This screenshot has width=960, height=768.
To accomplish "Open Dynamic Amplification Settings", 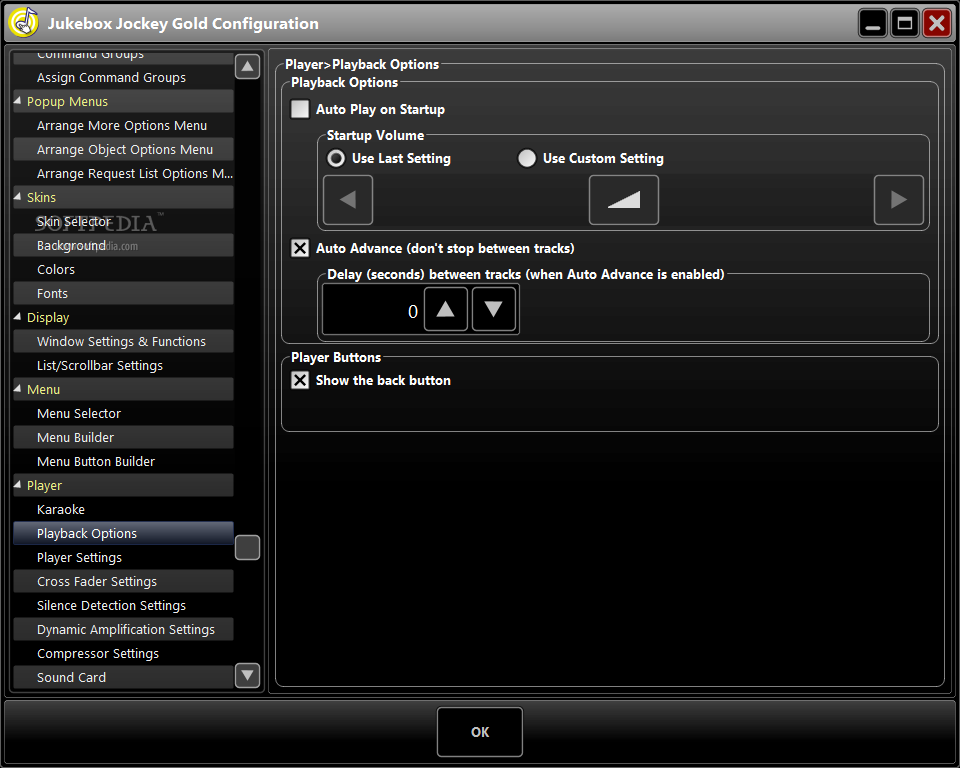I will coord(123,629).
